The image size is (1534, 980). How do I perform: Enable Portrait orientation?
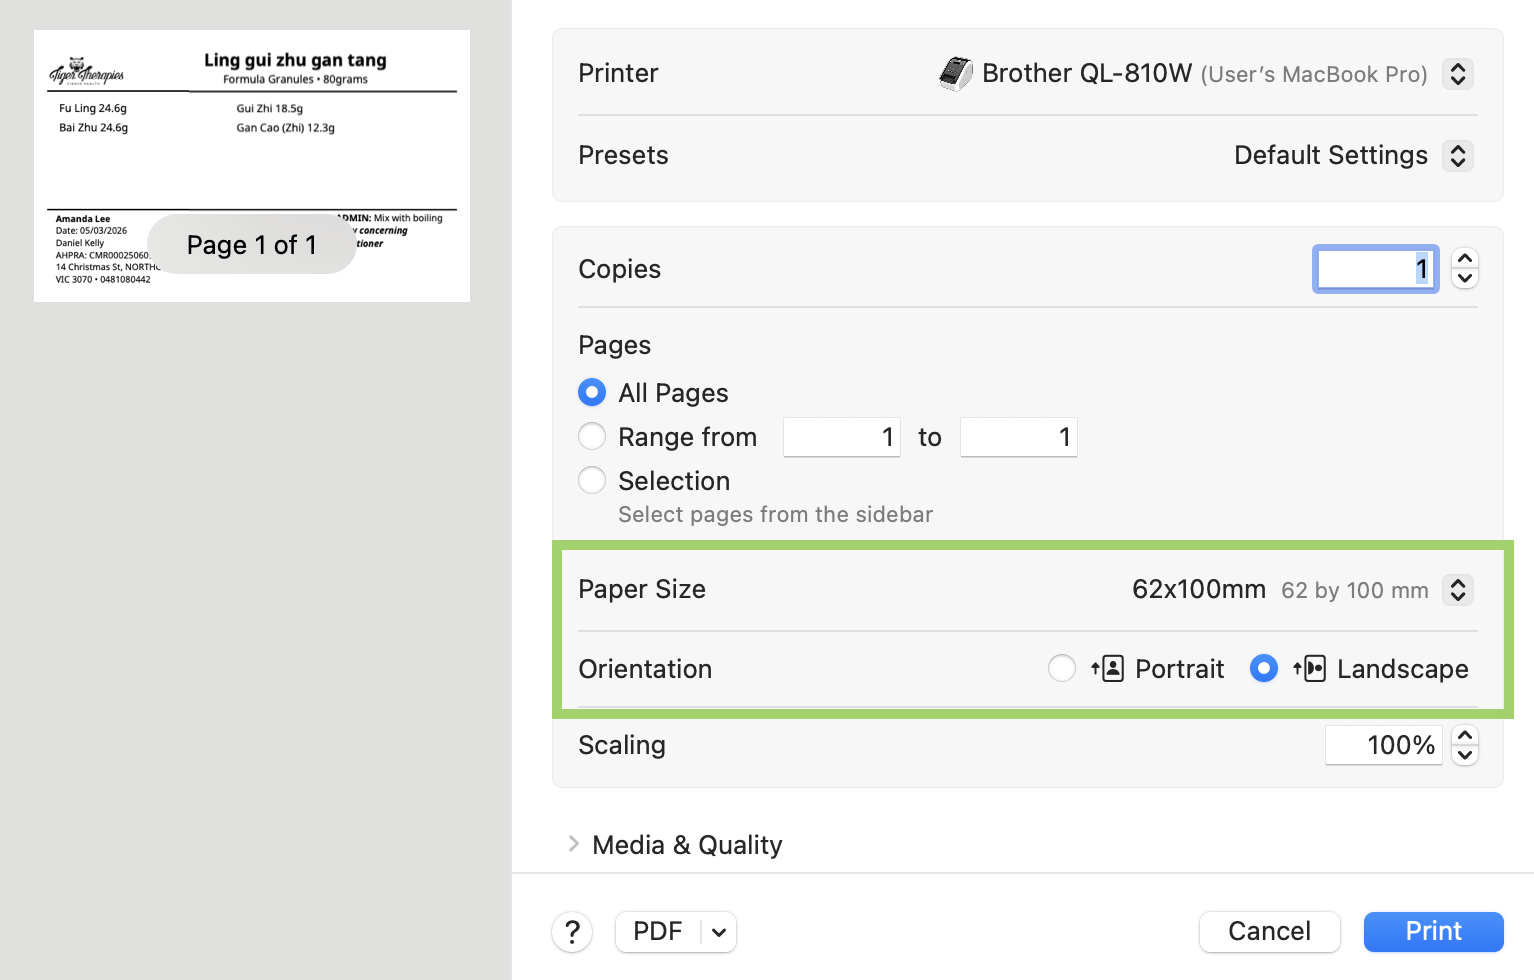point(1061,668)
